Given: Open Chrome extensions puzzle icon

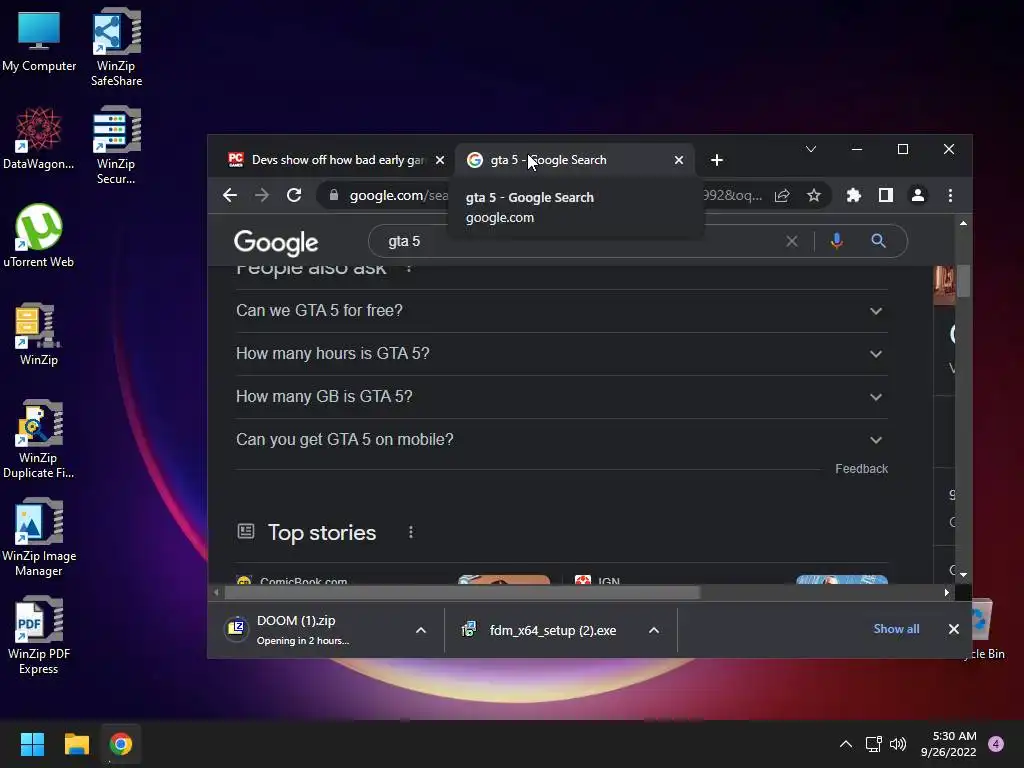Looking at the screenshot, I should coord(854,195).
